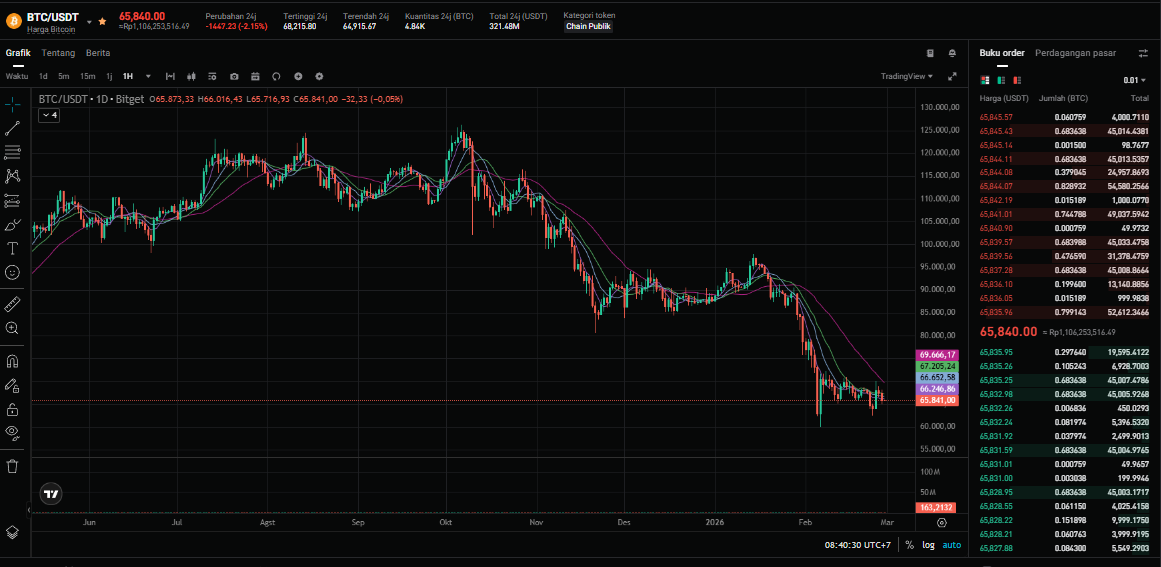The image size is (1161, 567).
Task: Select the trend line drawing tool
Action: pyautogui.click(x=12, y=128)
